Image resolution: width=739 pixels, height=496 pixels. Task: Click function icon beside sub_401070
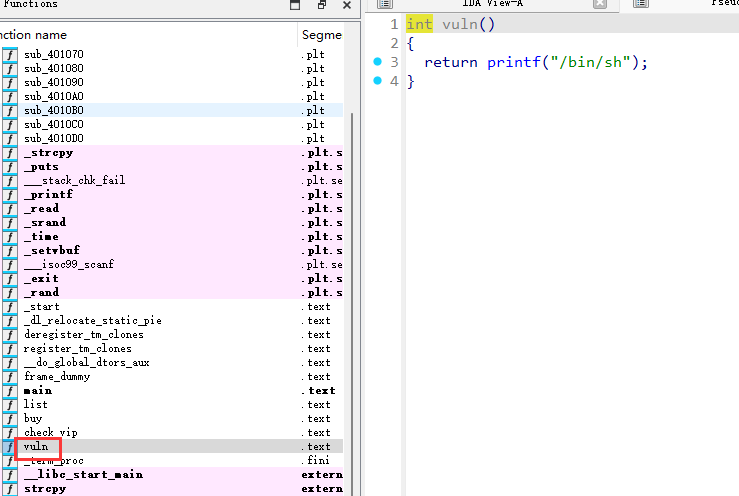tap(10, 54)
